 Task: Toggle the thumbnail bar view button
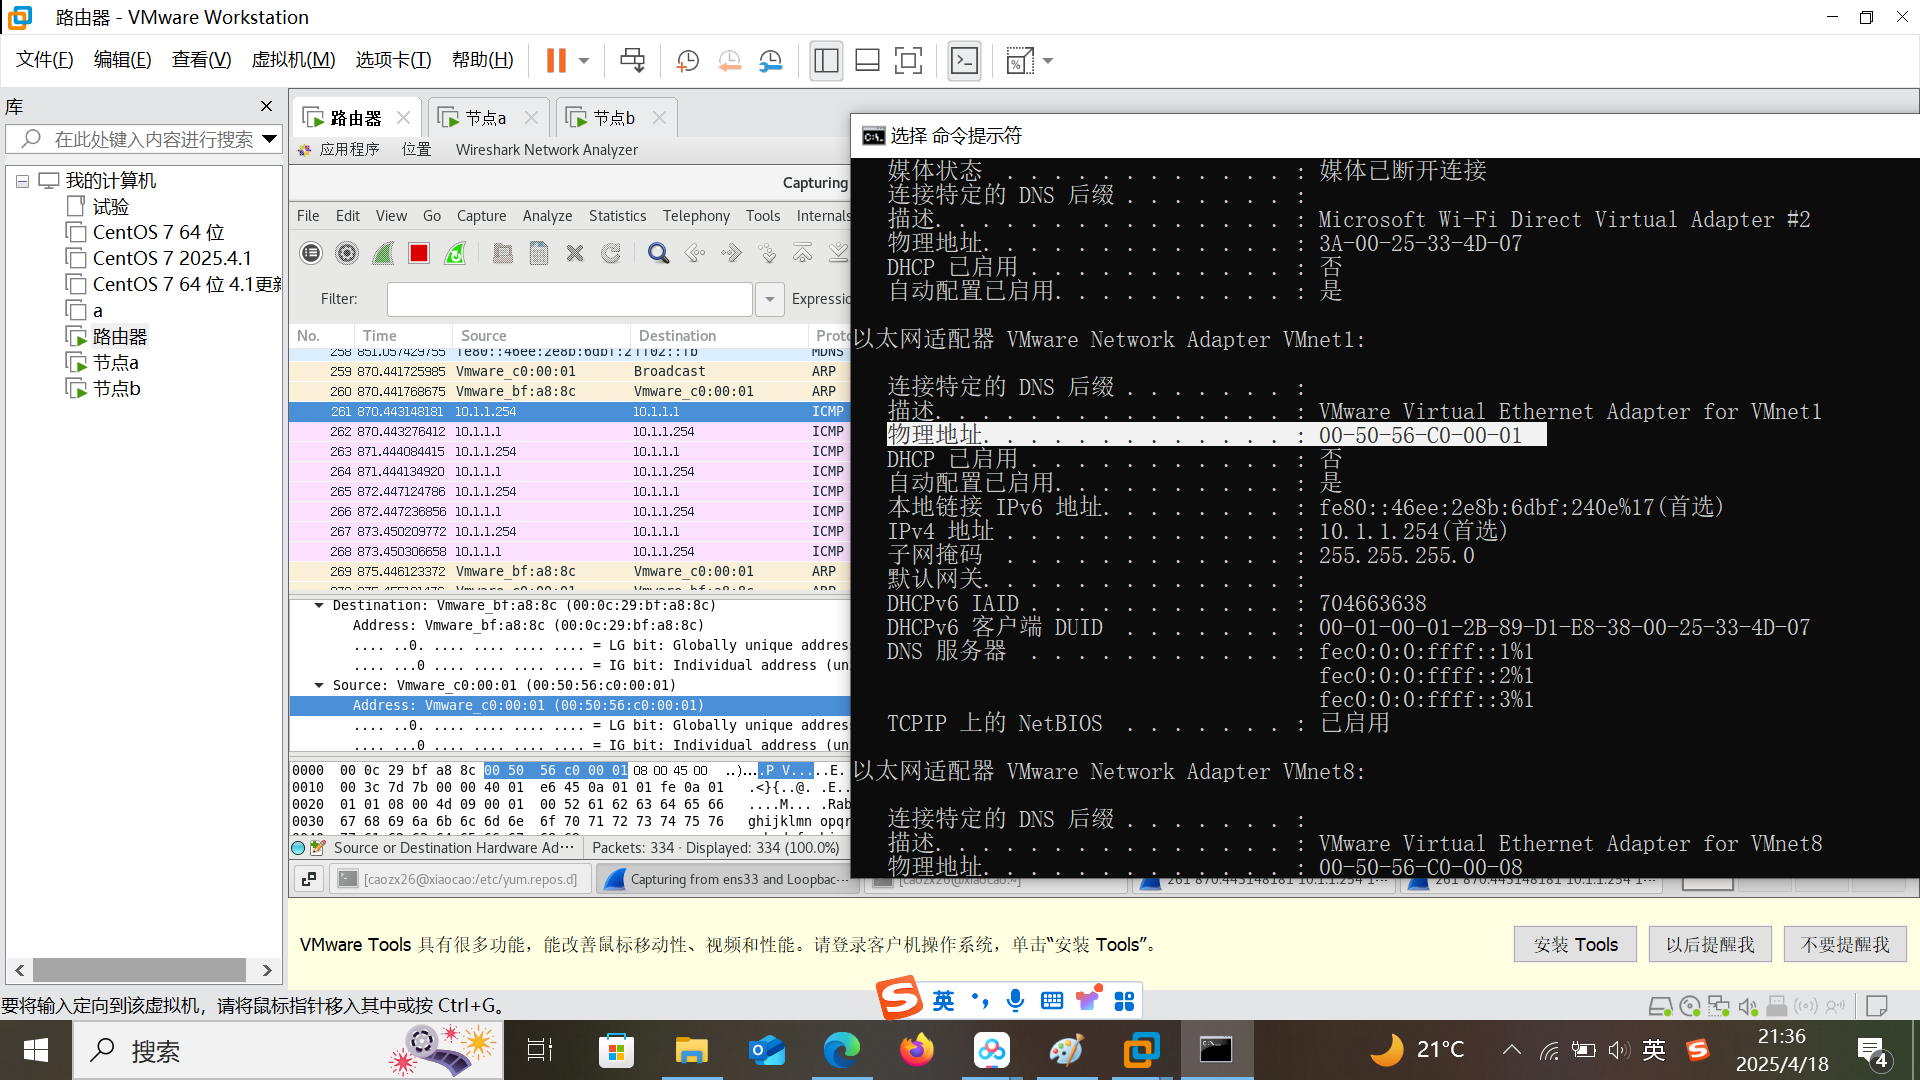click(x=867, y=61)
